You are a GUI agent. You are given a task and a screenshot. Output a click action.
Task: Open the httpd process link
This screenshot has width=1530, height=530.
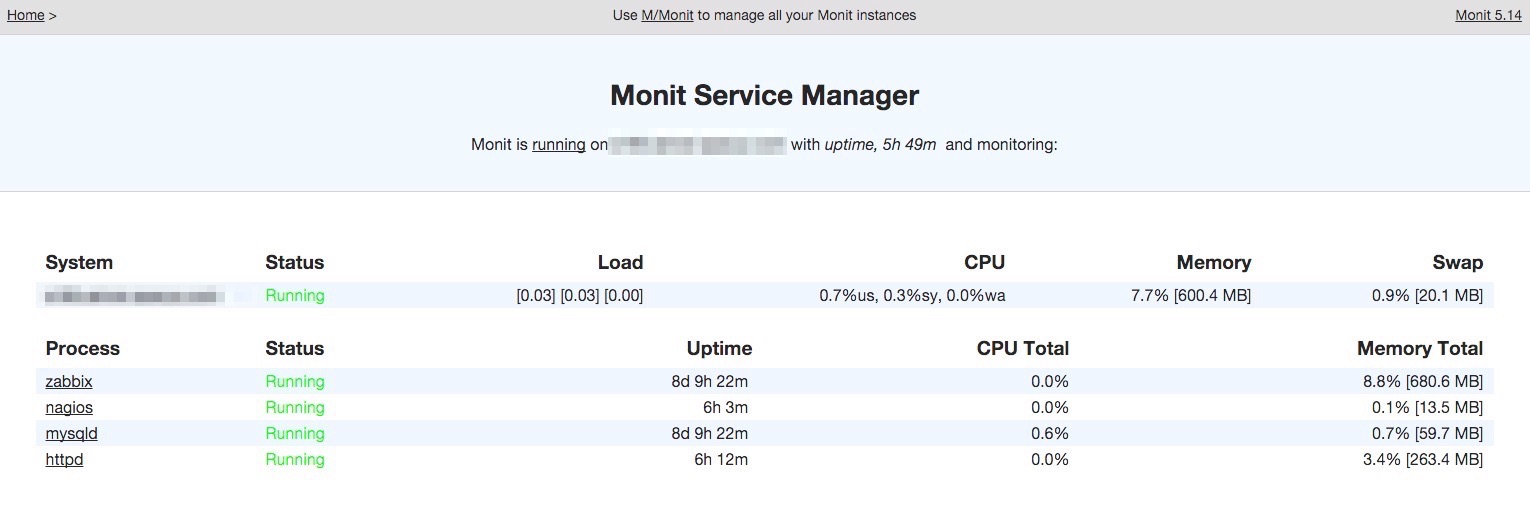pos(64,460)
